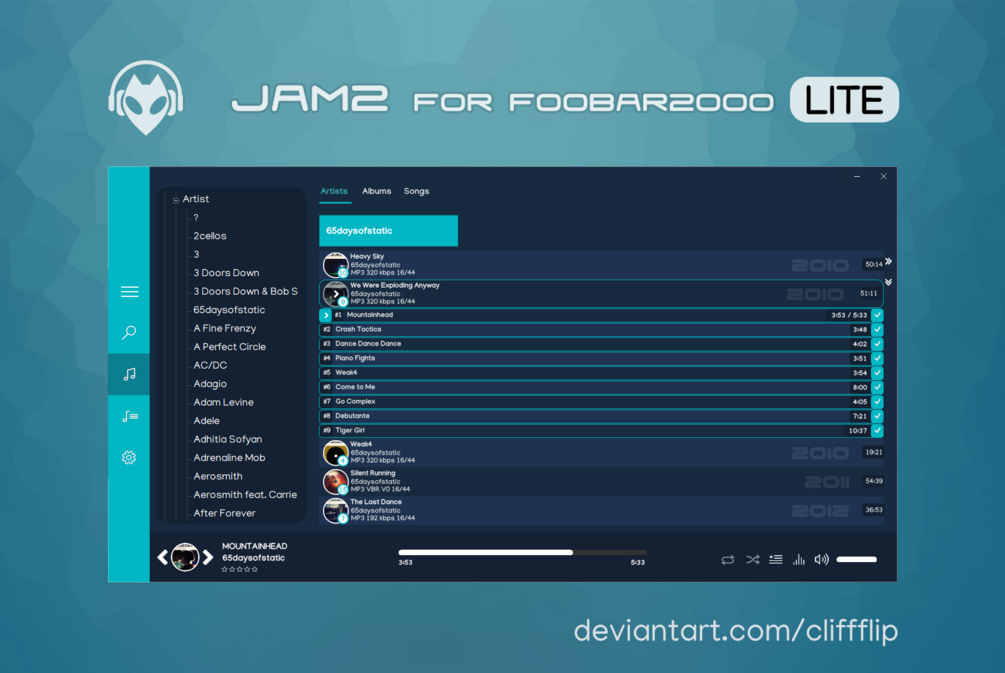Open the equalizer bars icon
Viewport: 1005px width, 673px height.
(x=799, y=560)
